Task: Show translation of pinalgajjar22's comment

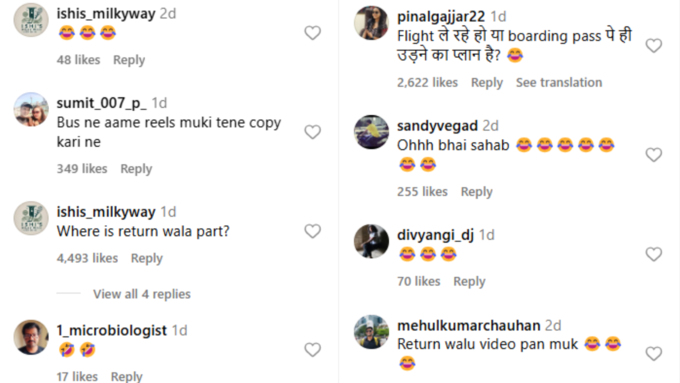Action: [x=559, y=82]
